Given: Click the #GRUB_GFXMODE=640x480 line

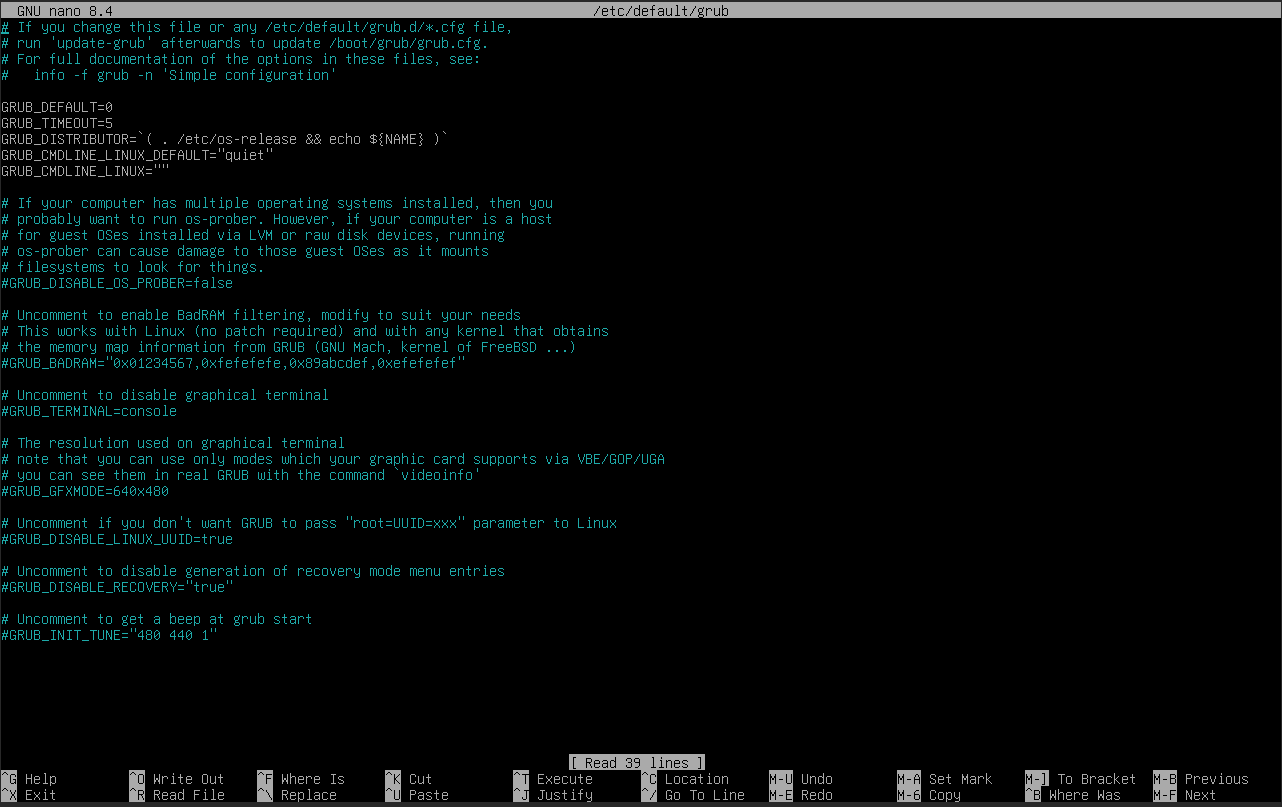Looking at the screenshot, I should pos(85,491).
